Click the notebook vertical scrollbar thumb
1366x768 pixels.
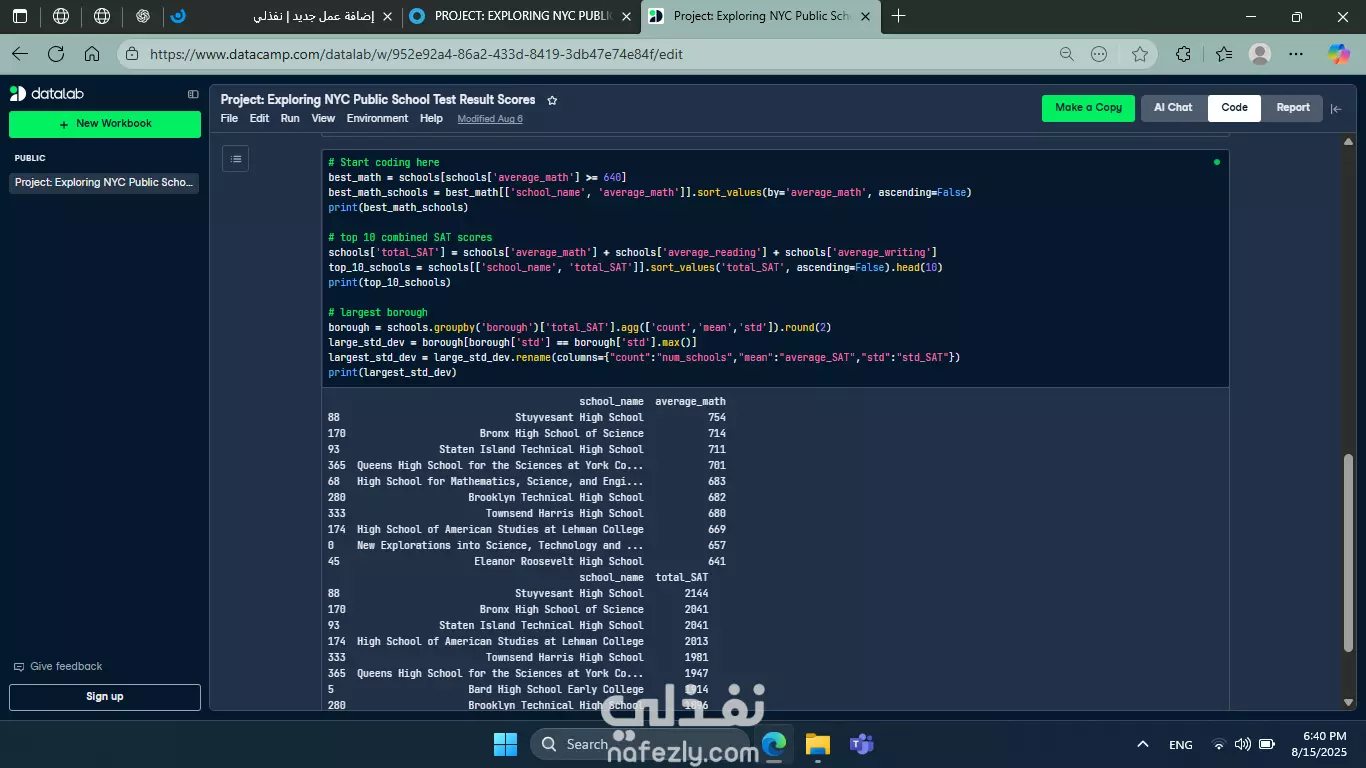[x=1348, y=552]
